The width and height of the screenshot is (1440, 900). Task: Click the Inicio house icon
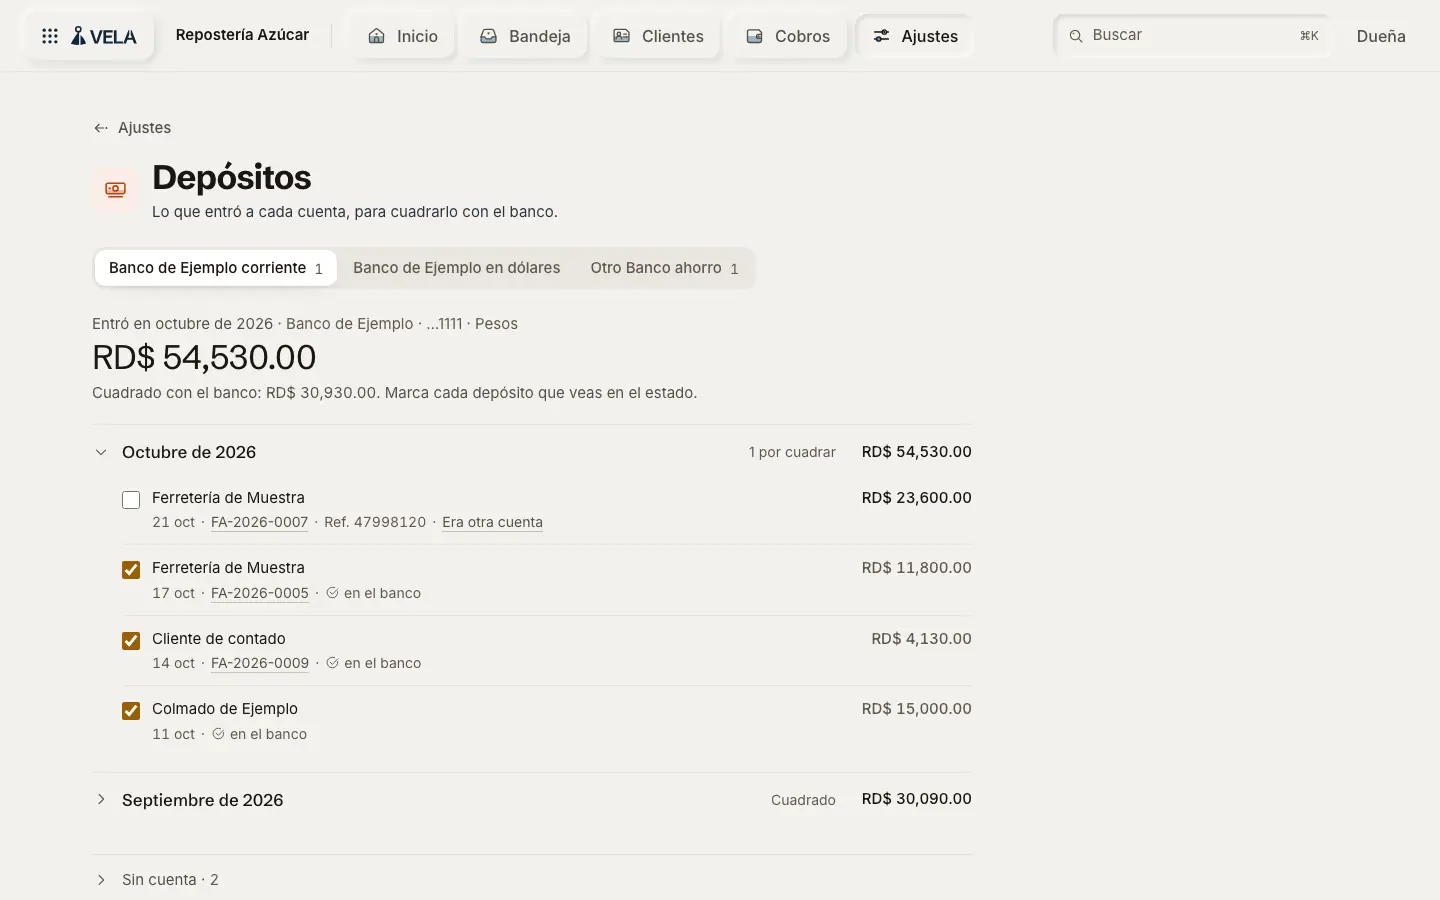pyautogui.click(x=376, y=36)
